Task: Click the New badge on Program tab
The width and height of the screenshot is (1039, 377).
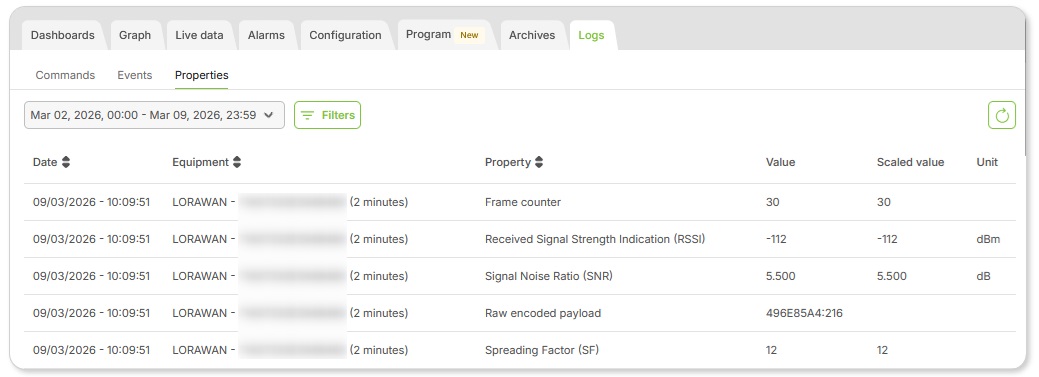Action: point(469,35)
